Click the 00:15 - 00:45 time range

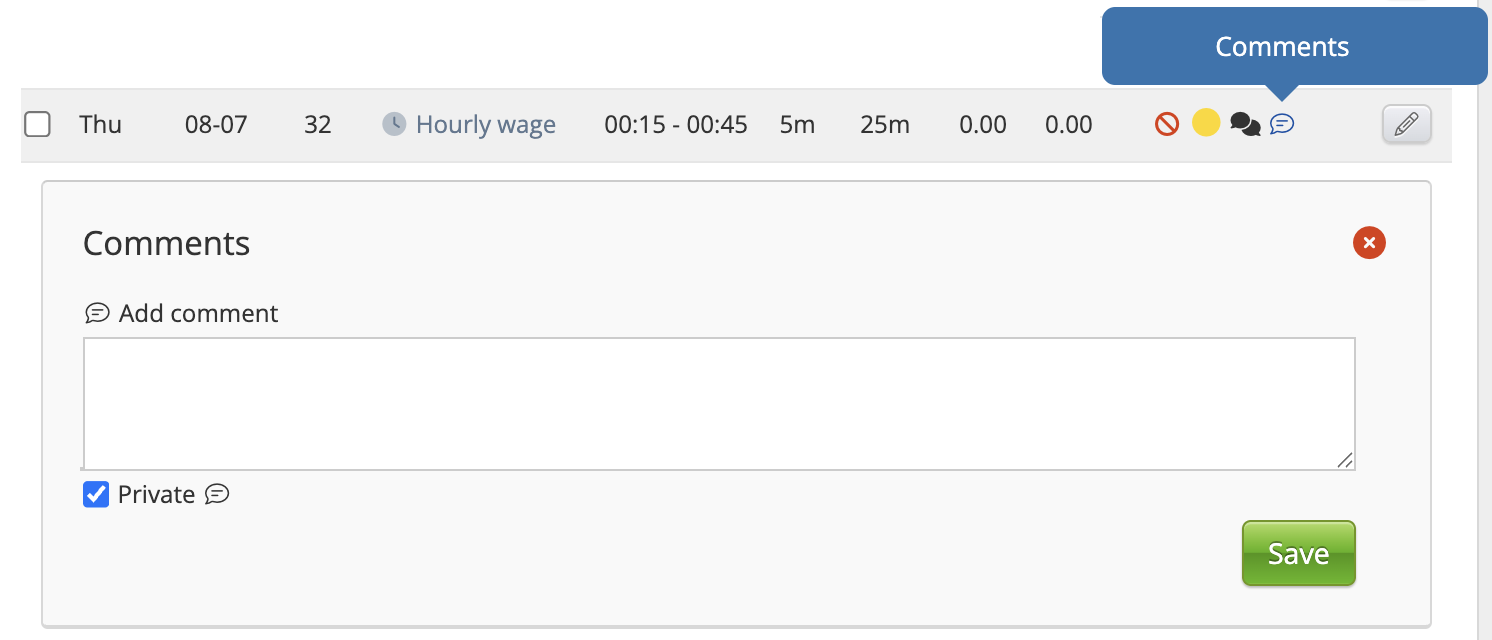pos(676,124)
